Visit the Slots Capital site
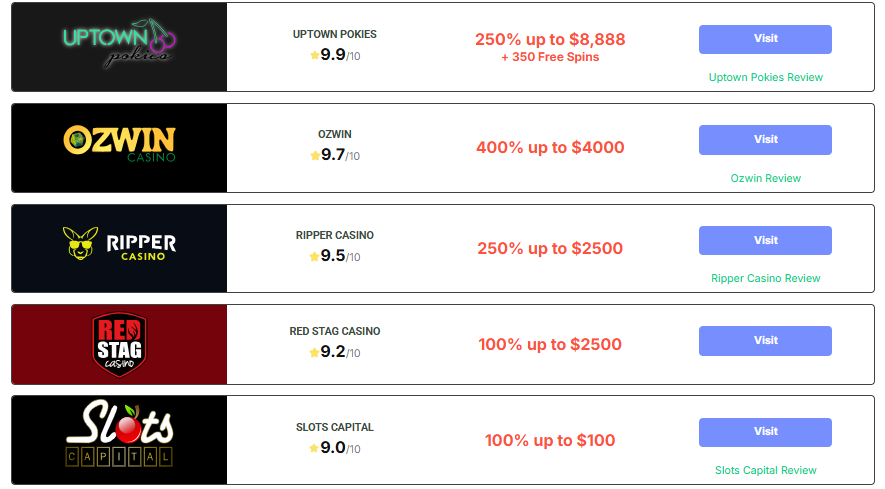Screen dimensions: 885x489 point(765,432)
